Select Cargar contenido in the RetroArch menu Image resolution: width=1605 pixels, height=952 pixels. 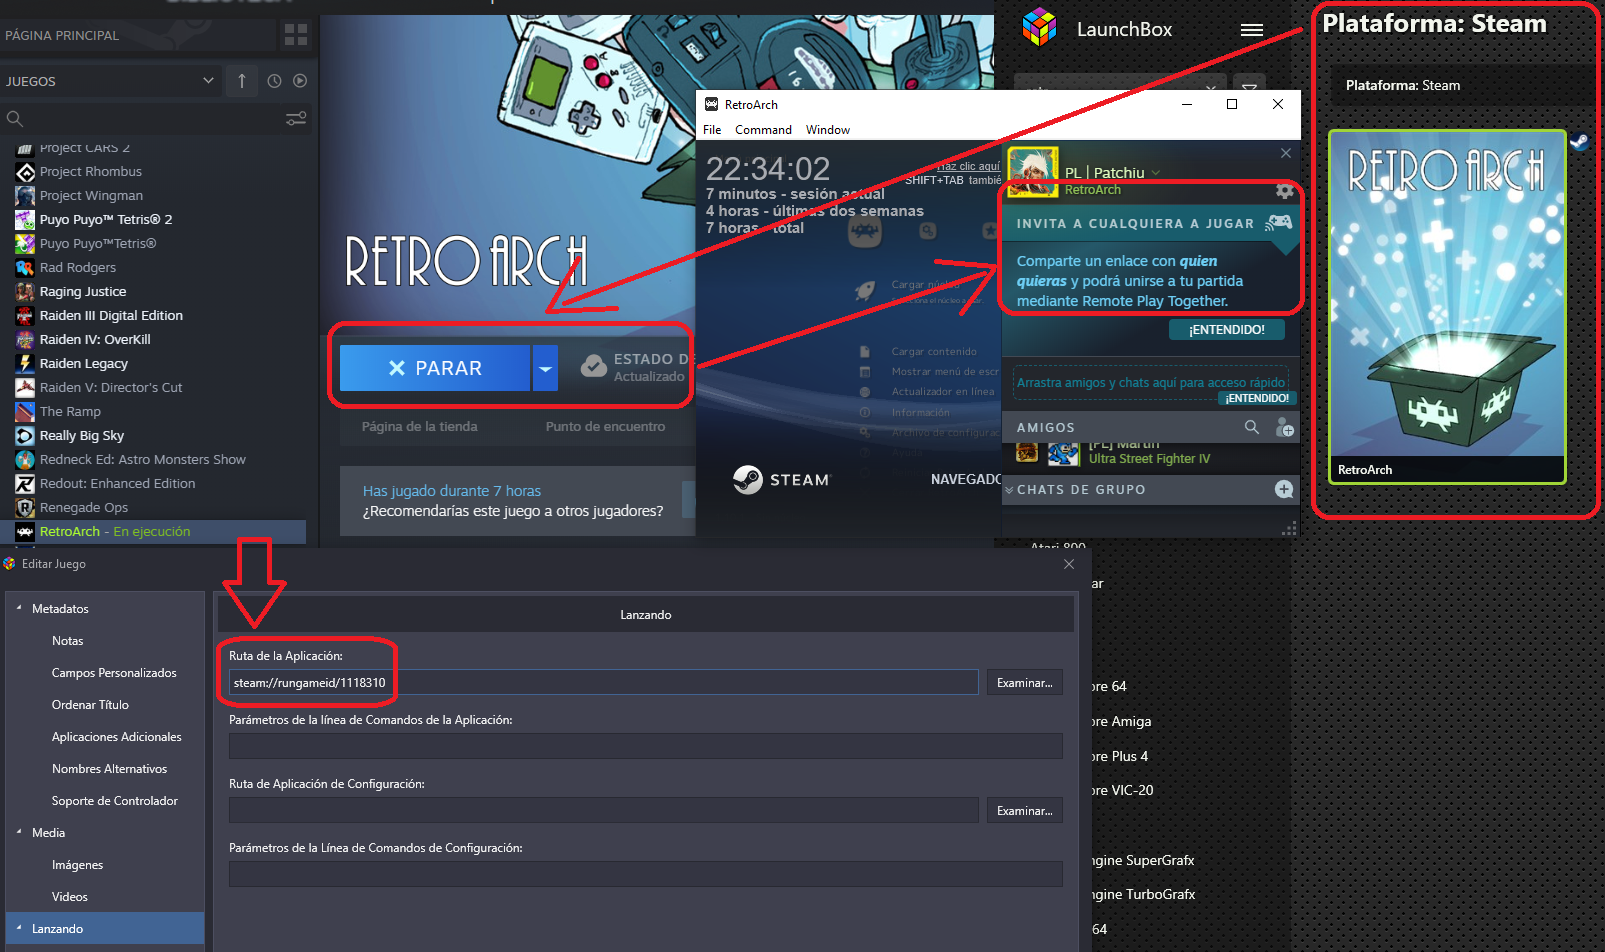tap(934, 352)
